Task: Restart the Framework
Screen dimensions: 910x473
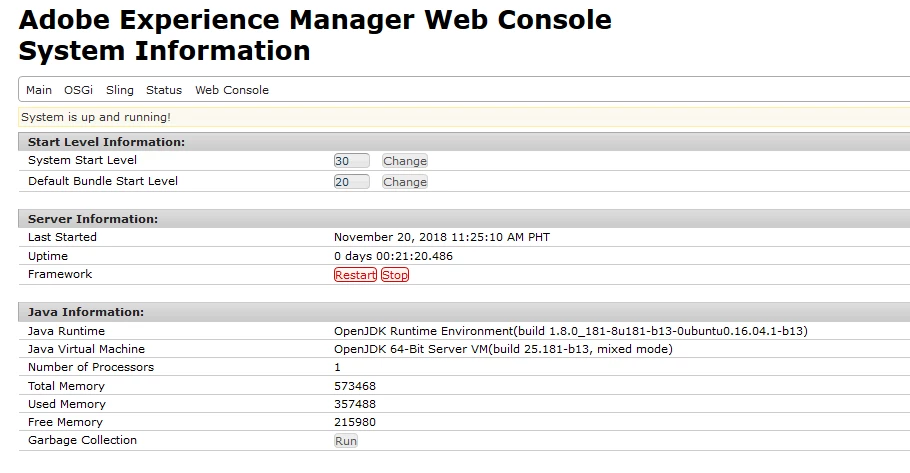Action: (x=355, y=275)
